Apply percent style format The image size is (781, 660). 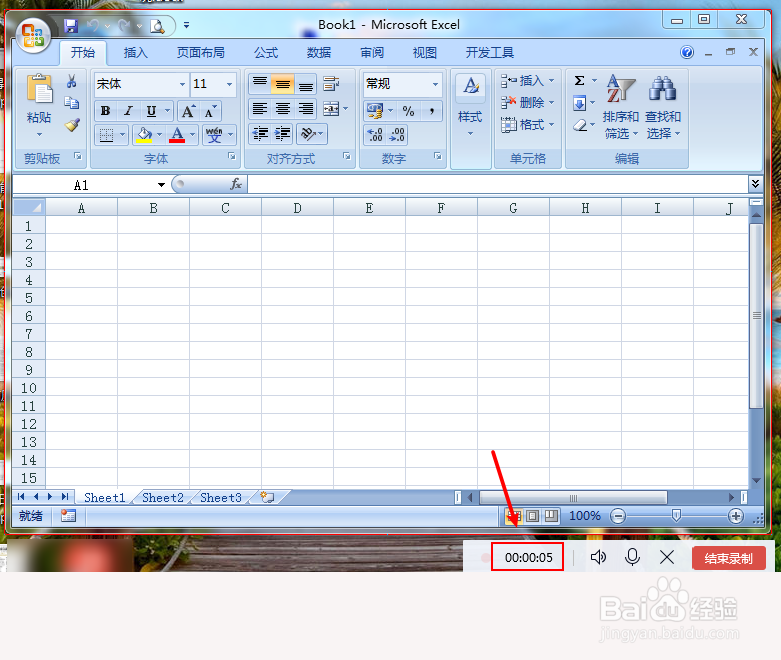click(x=408, y=111)
